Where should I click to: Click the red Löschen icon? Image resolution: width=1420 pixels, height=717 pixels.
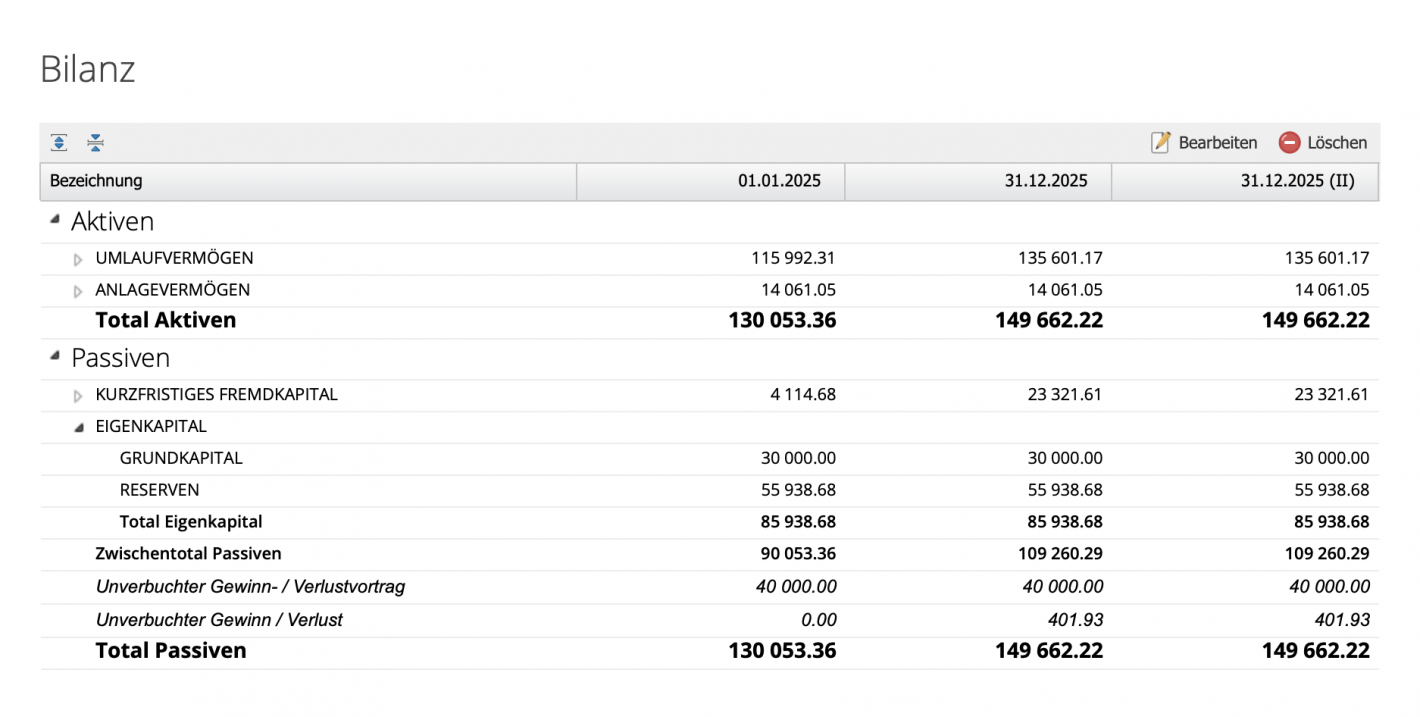[1289, 143]
